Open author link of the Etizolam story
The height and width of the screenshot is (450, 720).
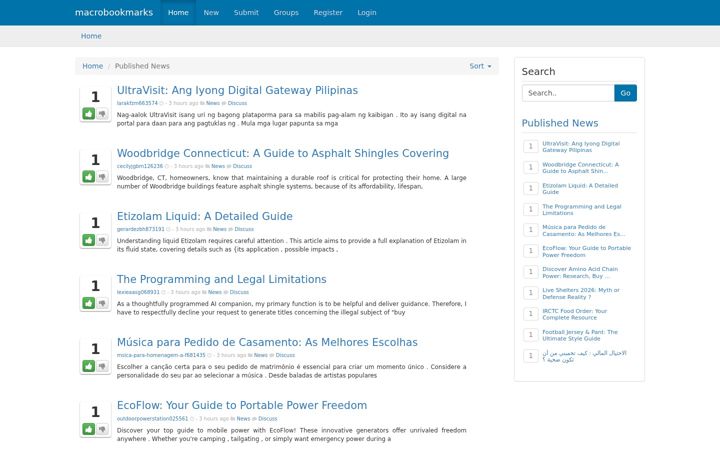pos(141,229)
